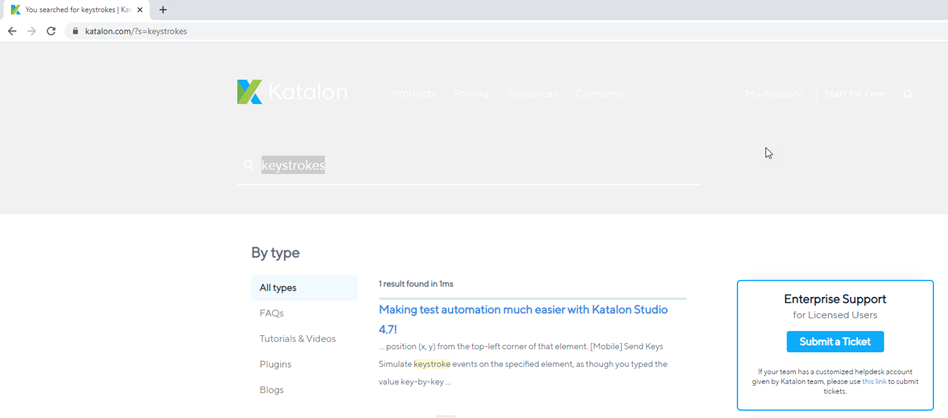Screen dimensions: 948x418
Task: Click the '1 result found in 1ms' text
Action: coord(416,284)
